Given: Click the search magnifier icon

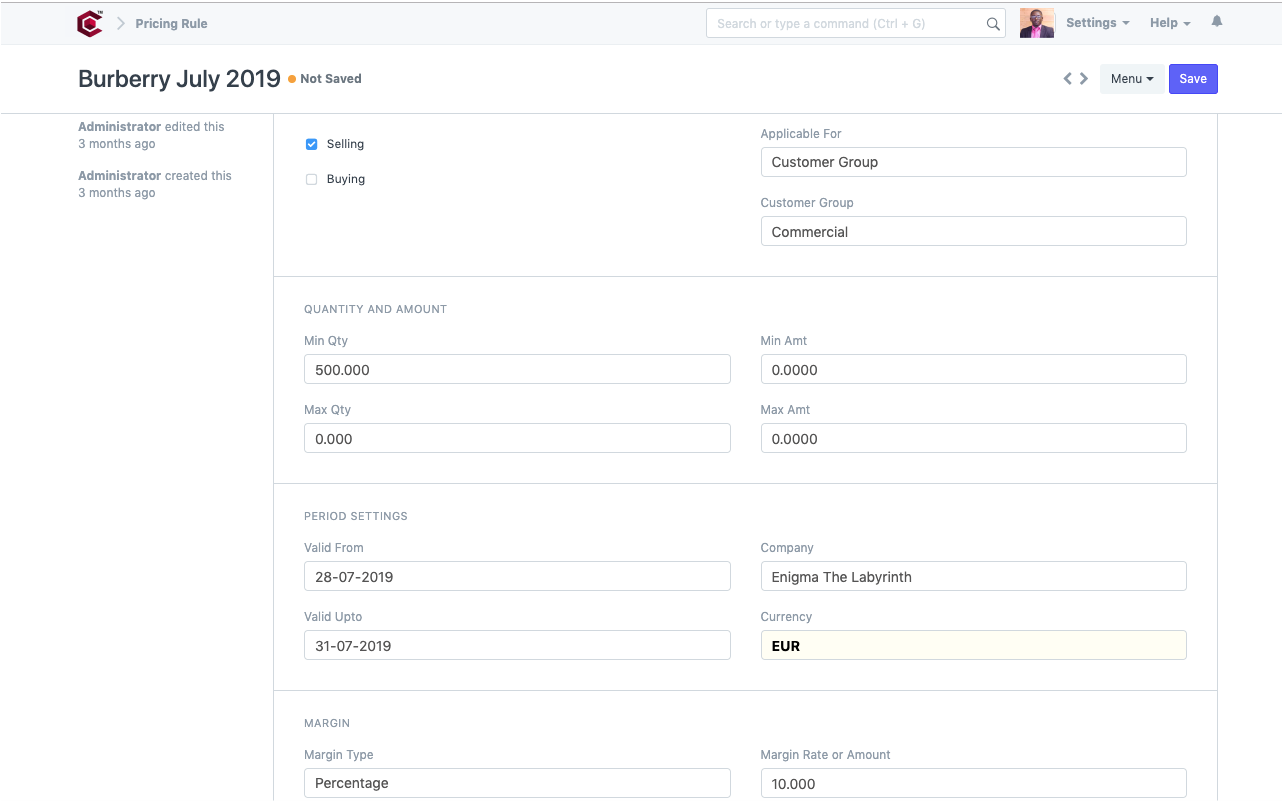Looking at the screenshot, I should [993, 24].
